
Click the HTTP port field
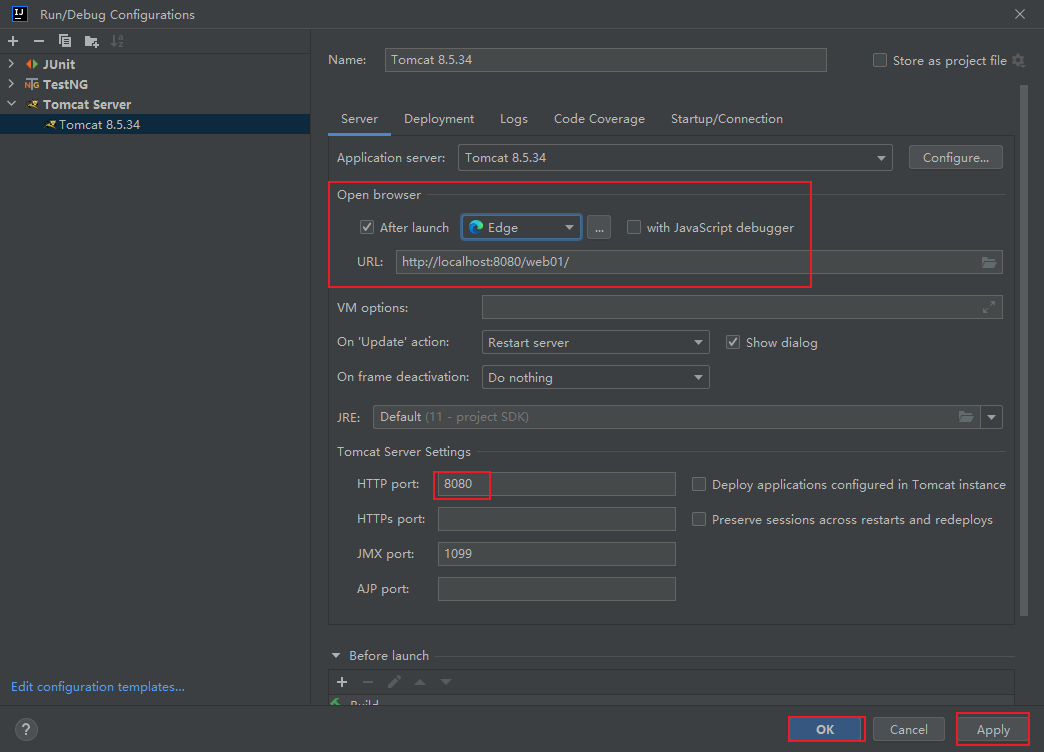click(557, 484)
